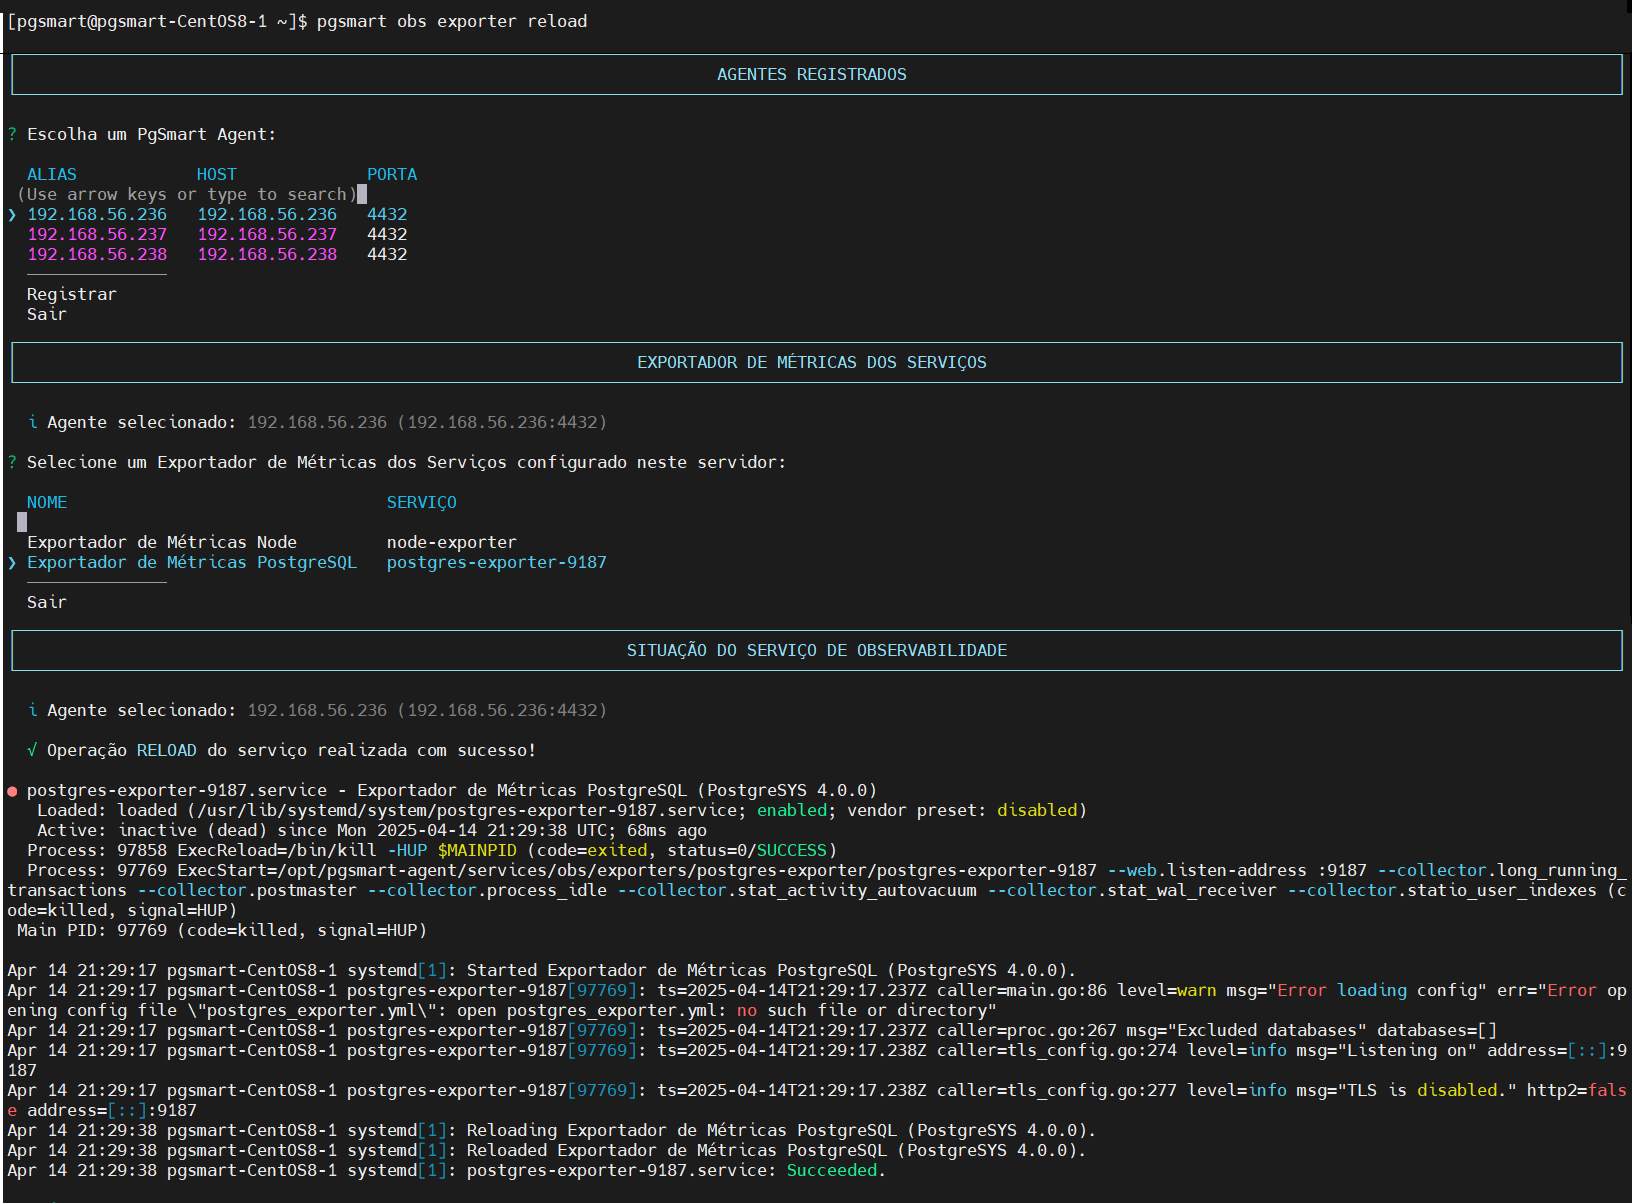Image resolution: width=1632 pixels, height=1203 pixels.
Task: Click the RELOAD word in success message
Action: click(x=167, y=750)
